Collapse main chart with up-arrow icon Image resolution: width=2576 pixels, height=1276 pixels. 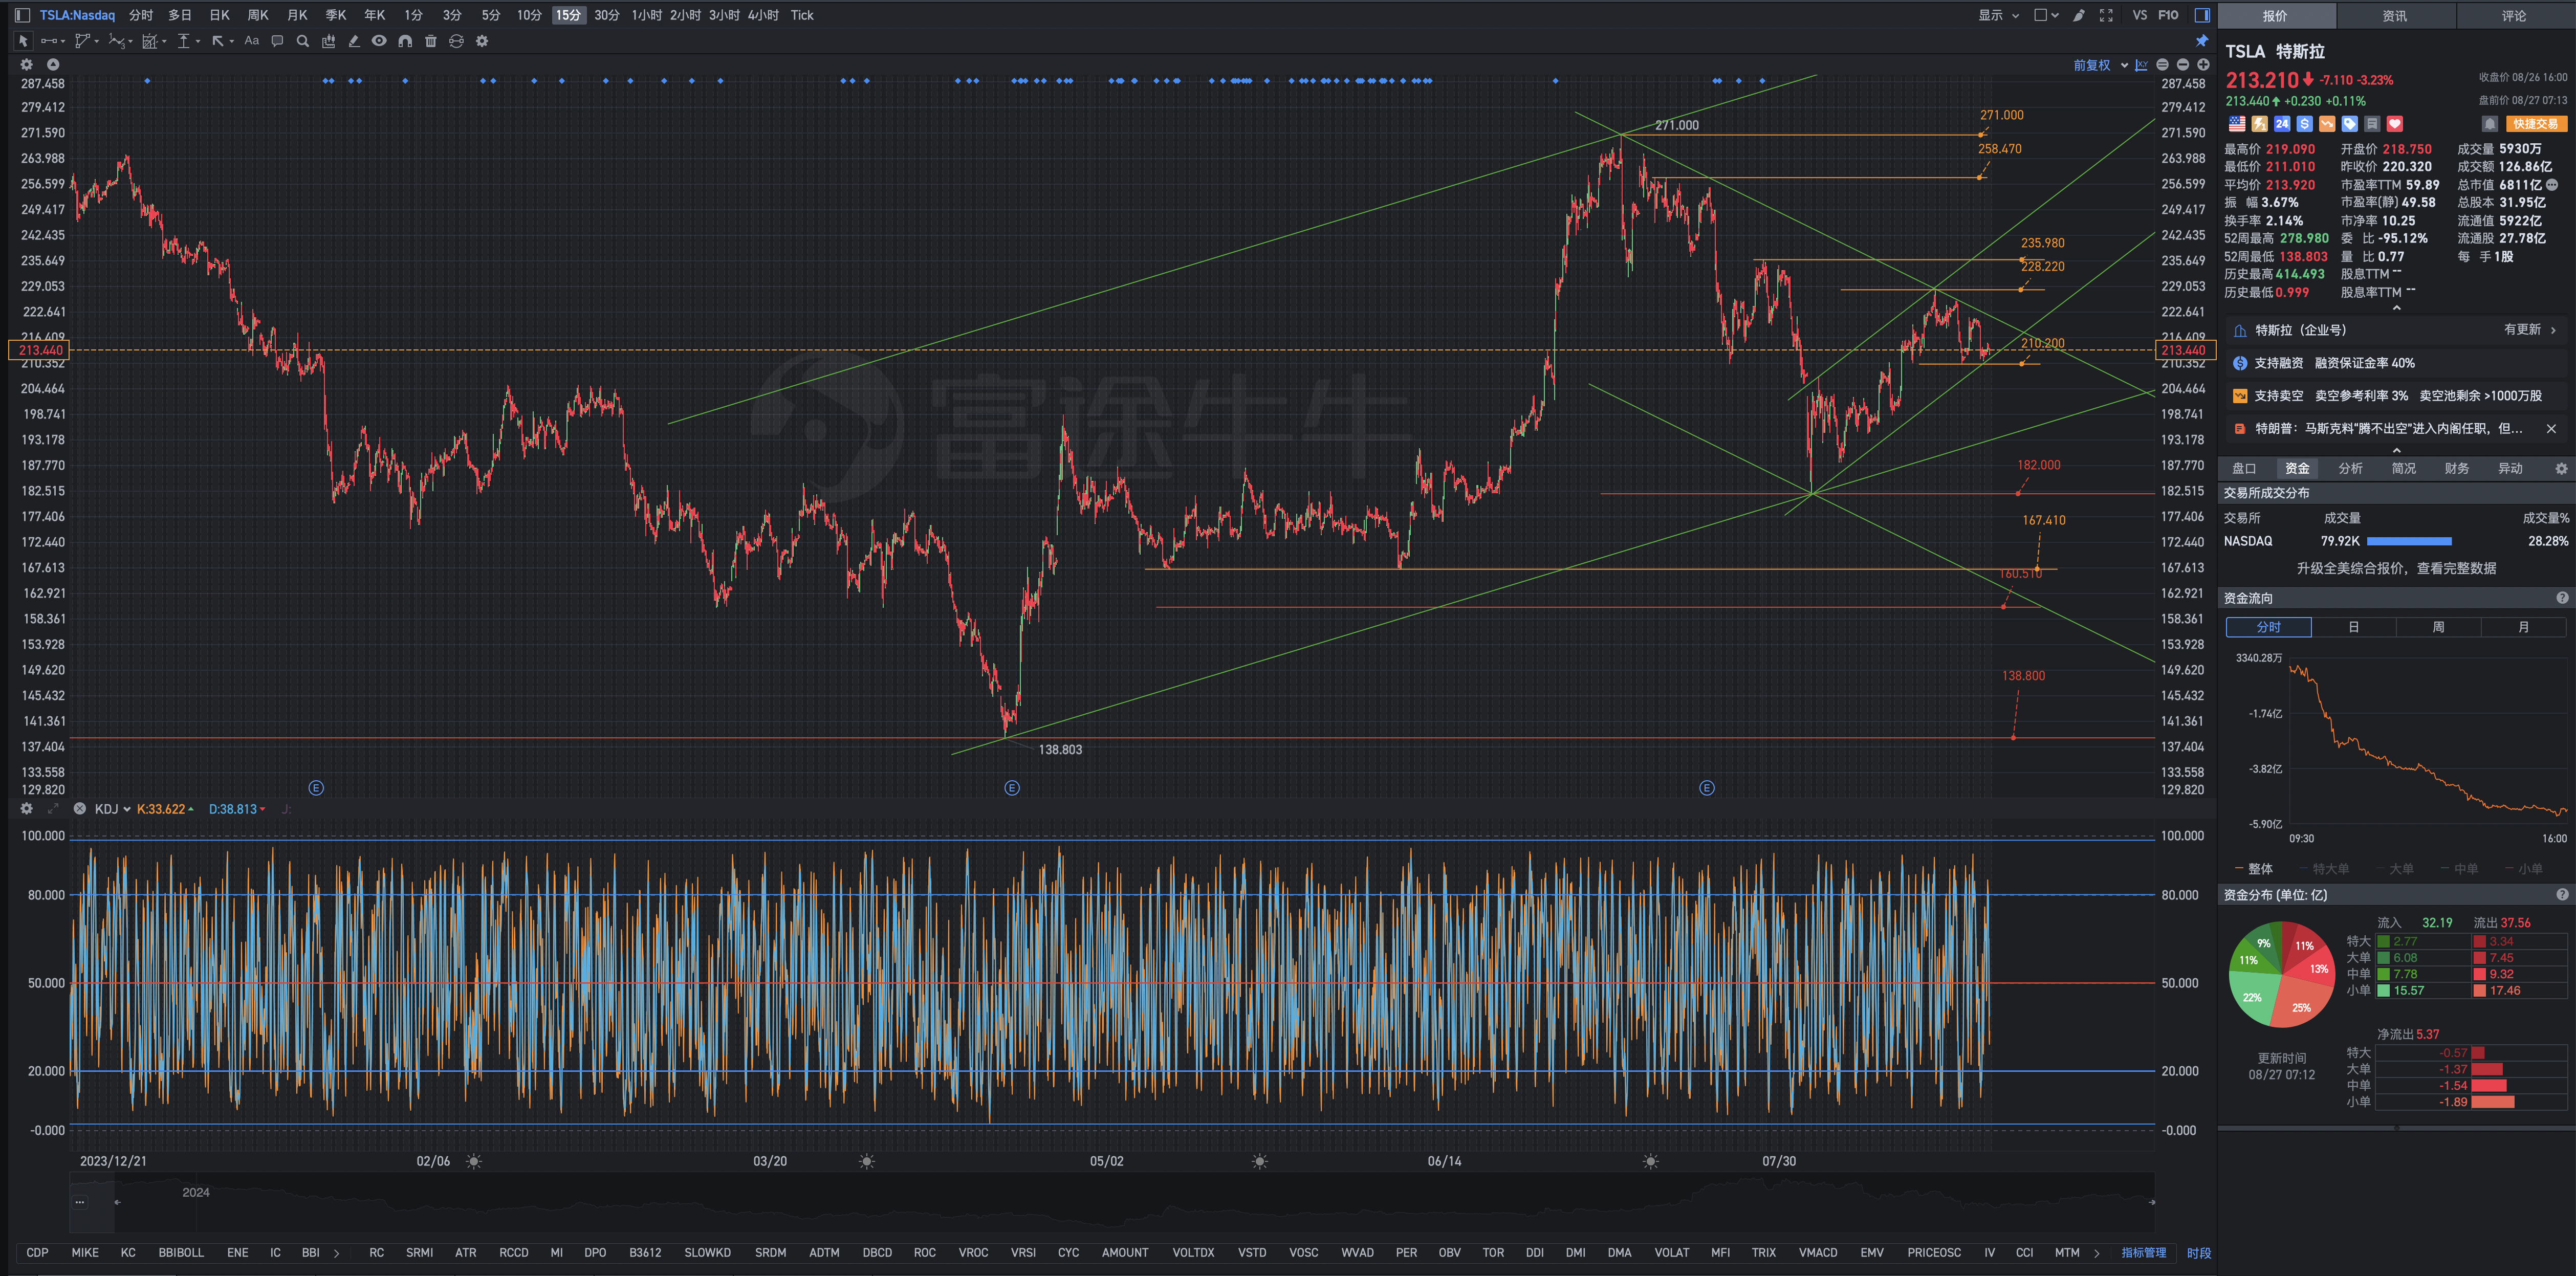pyautogui.click(x=53, y=64)
